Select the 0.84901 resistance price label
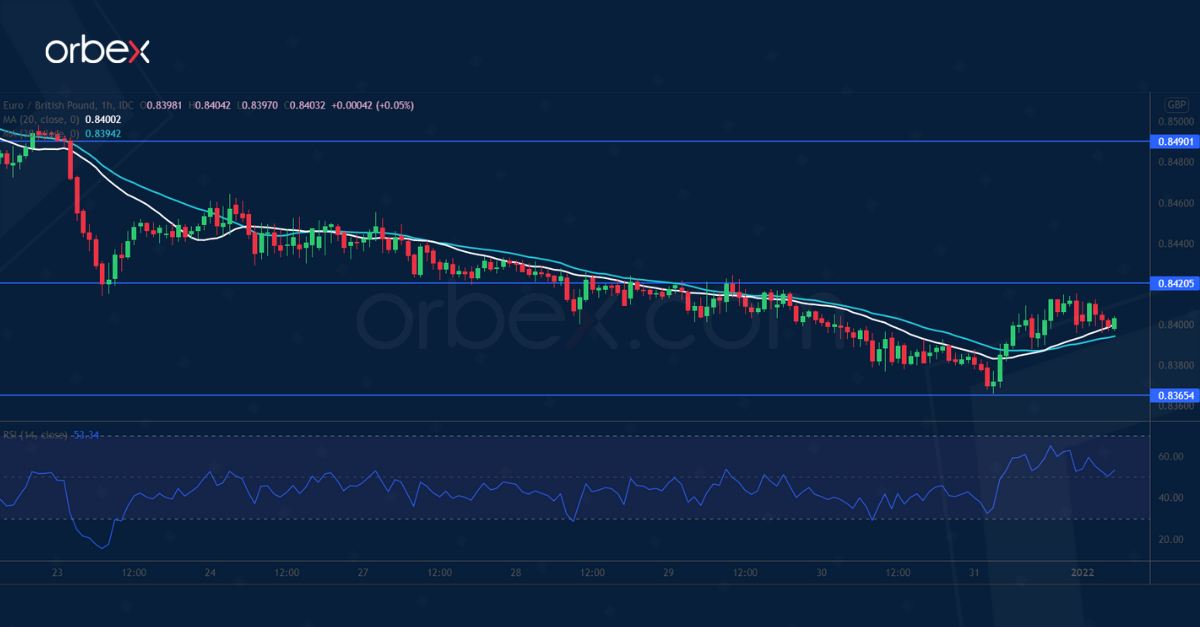This screenshot has width=1200, height=627. [1178, 143]
